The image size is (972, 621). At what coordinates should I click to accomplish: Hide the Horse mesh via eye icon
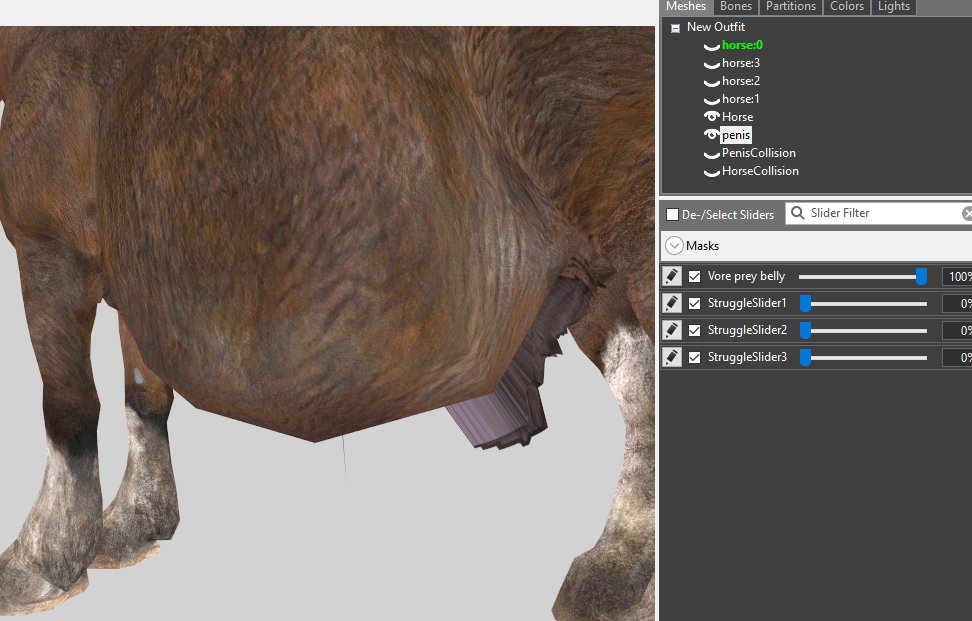click(712, 117)
